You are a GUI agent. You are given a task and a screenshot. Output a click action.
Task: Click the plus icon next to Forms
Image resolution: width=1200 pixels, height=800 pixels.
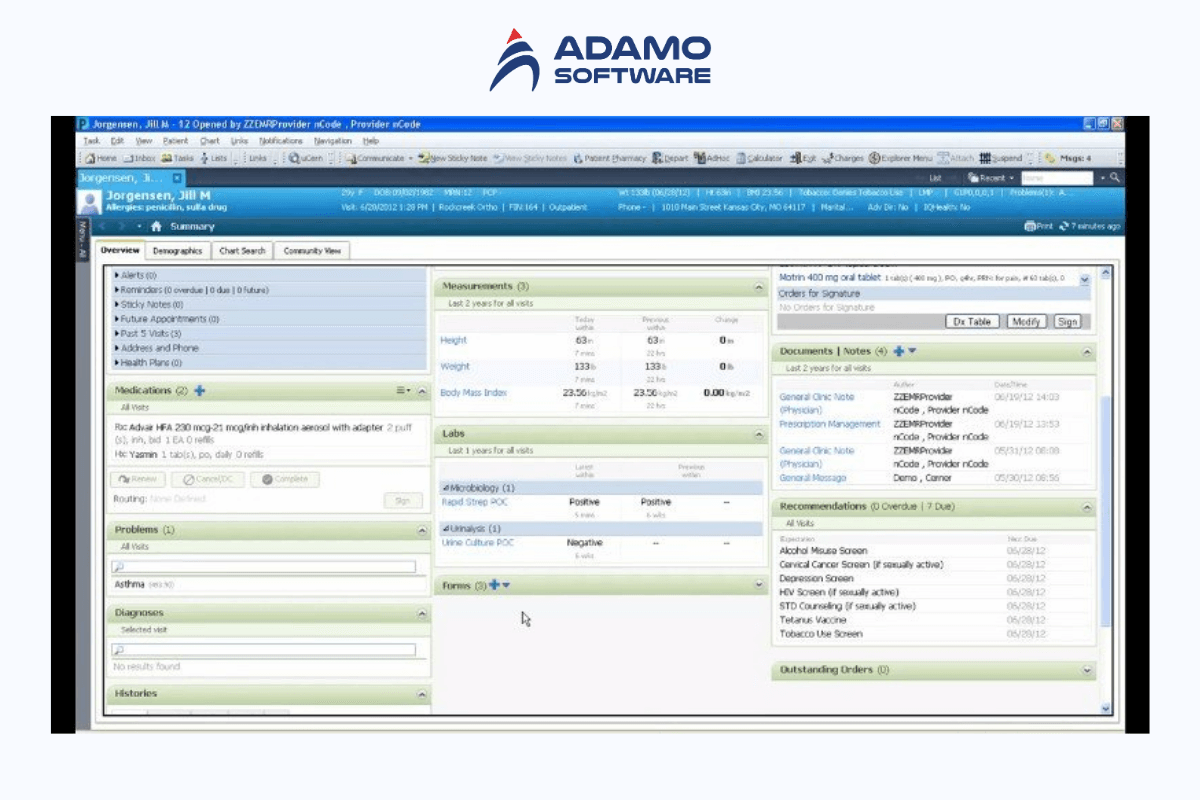(493, 585)
